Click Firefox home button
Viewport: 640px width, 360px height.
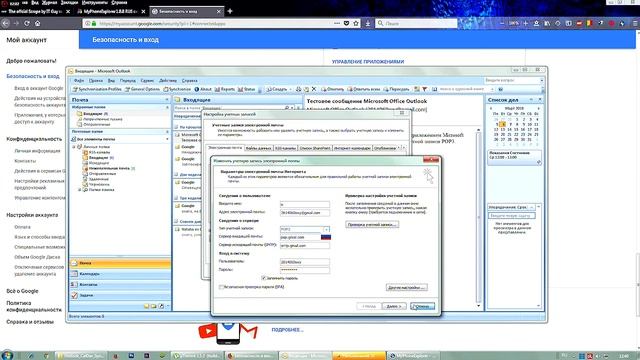pyautogui.click(x=38, y=23)
